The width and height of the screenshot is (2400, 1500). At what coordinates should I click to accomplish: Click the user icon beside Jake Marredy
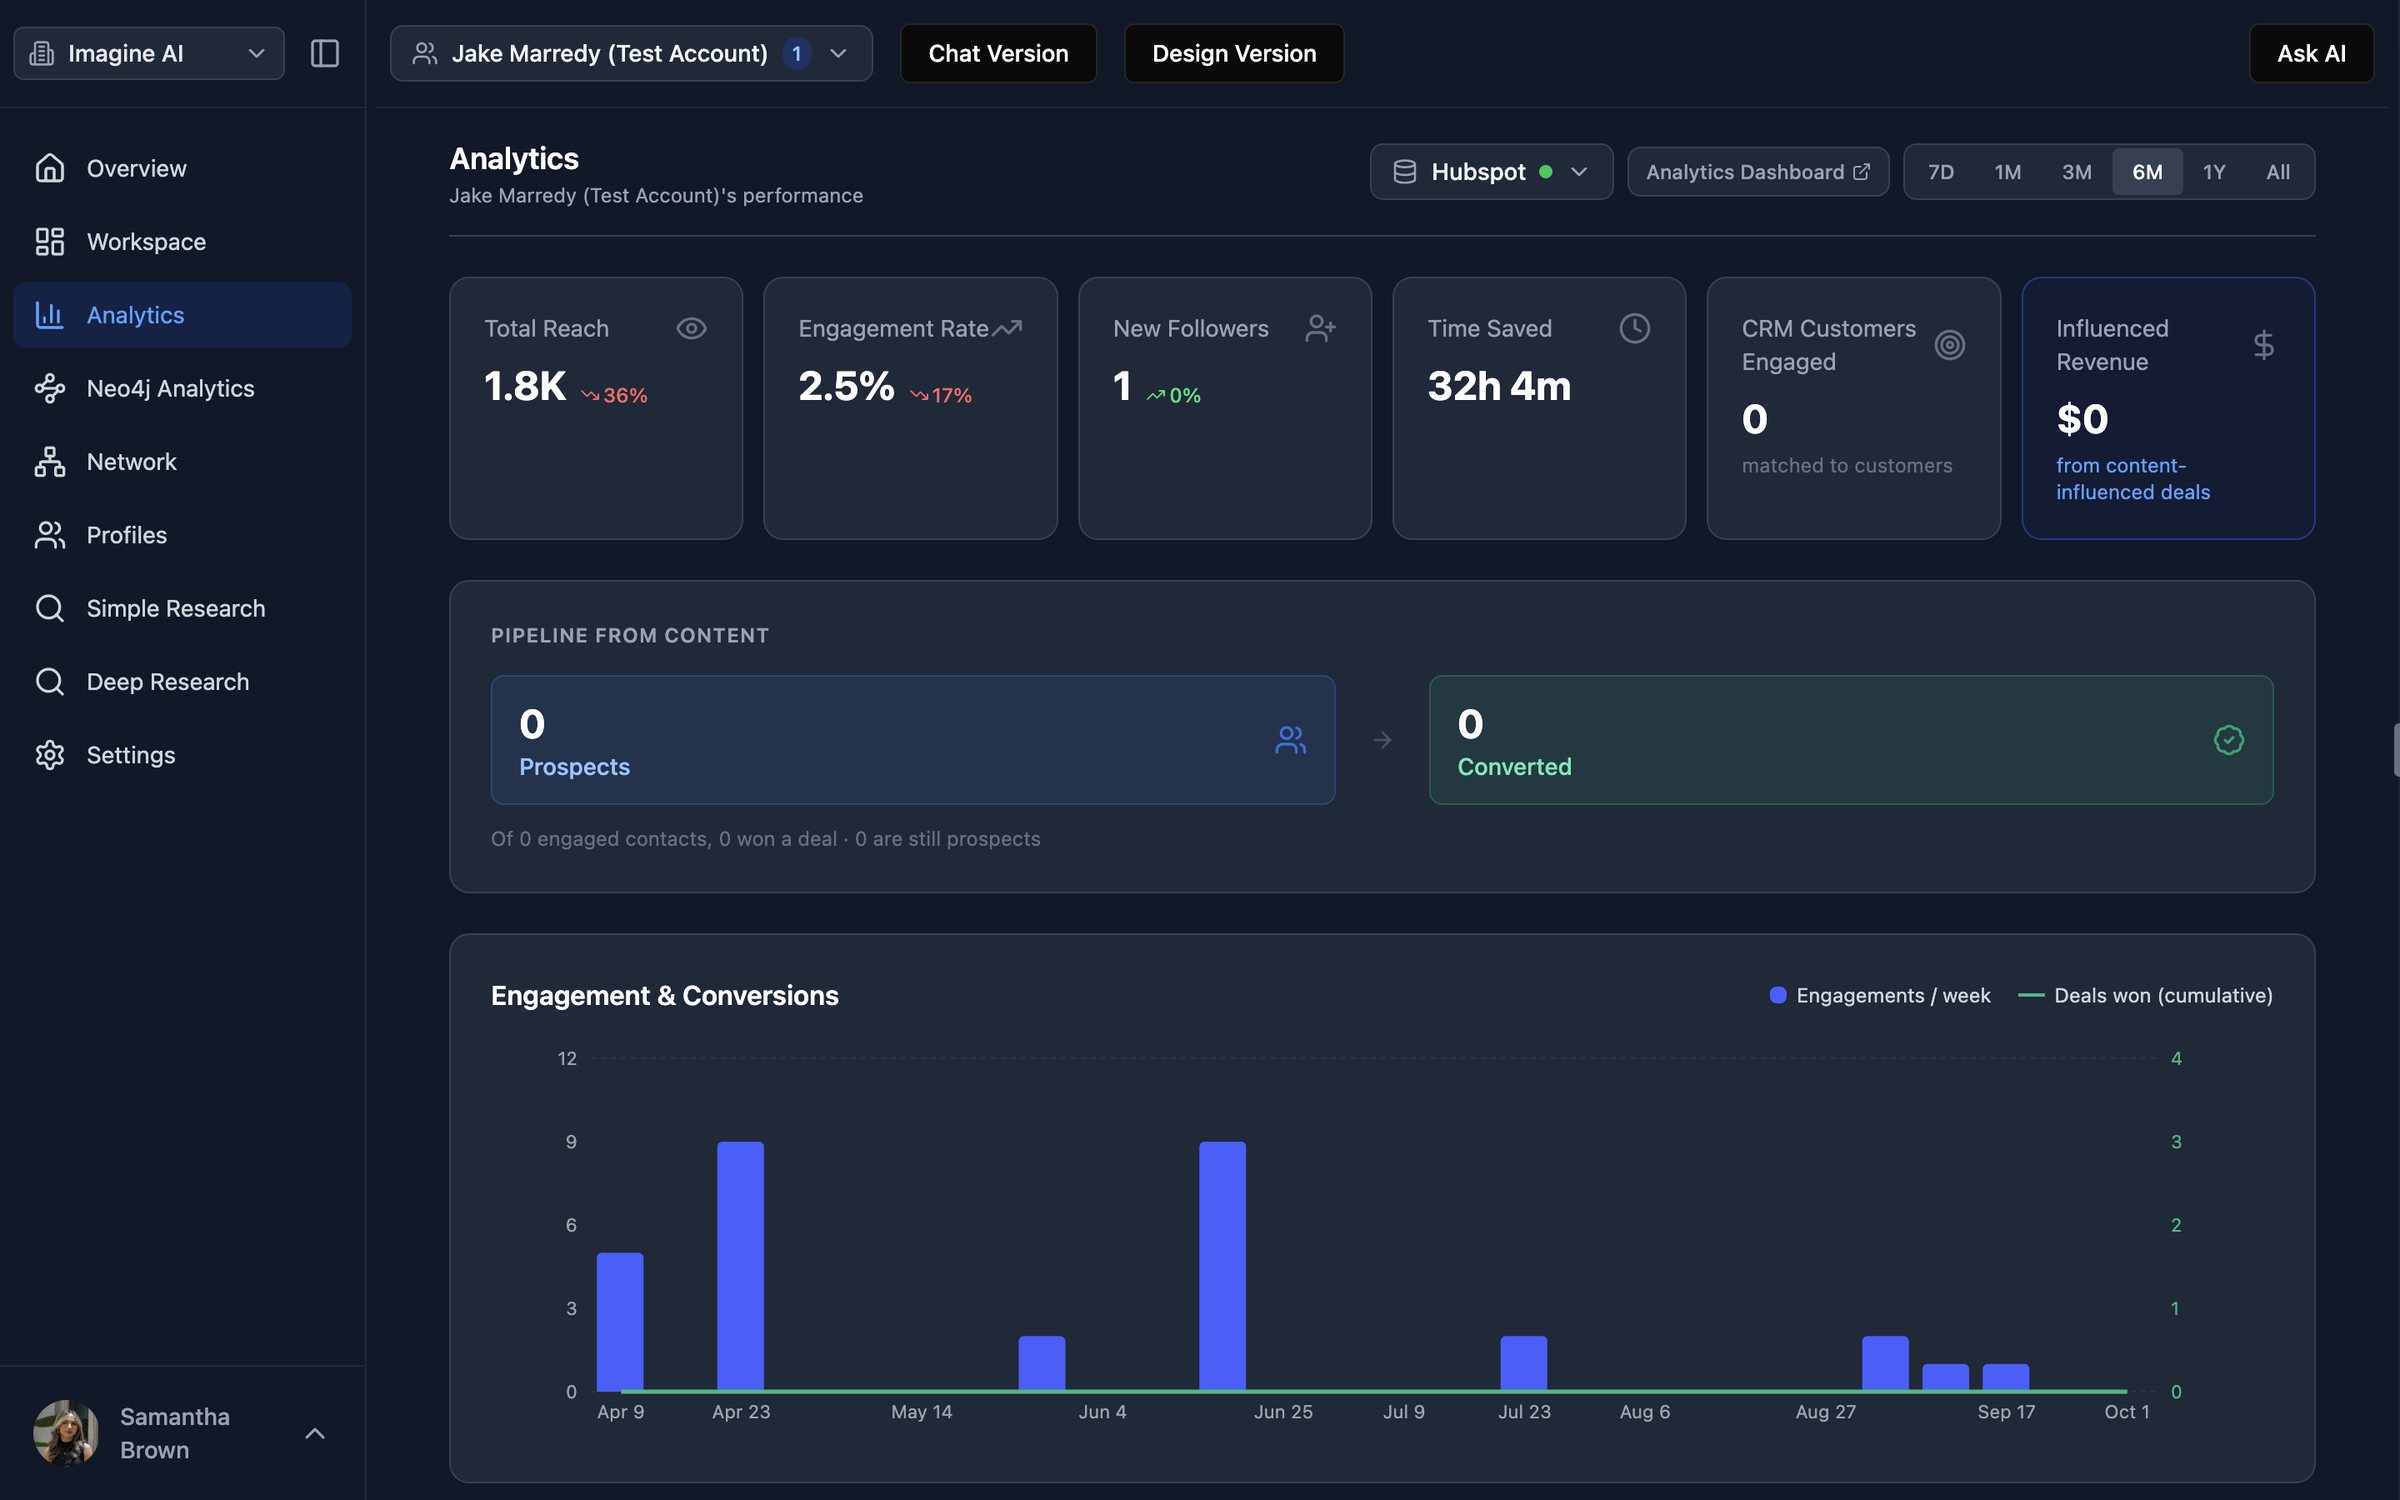424,53
